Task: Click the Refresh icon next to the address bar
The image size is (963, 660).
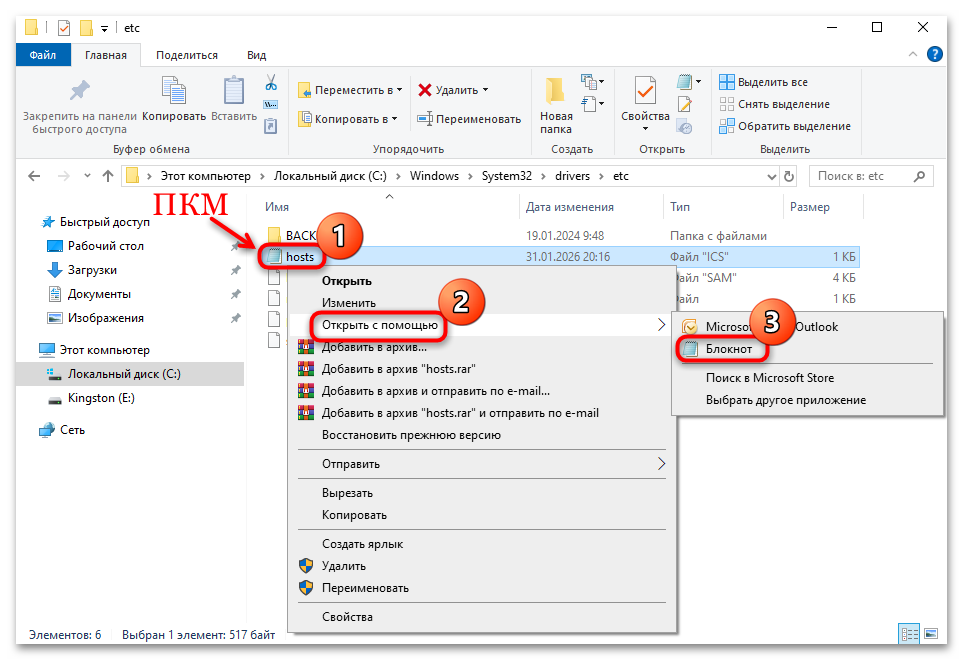Action: pyautogui.click(x=789, y=176)
